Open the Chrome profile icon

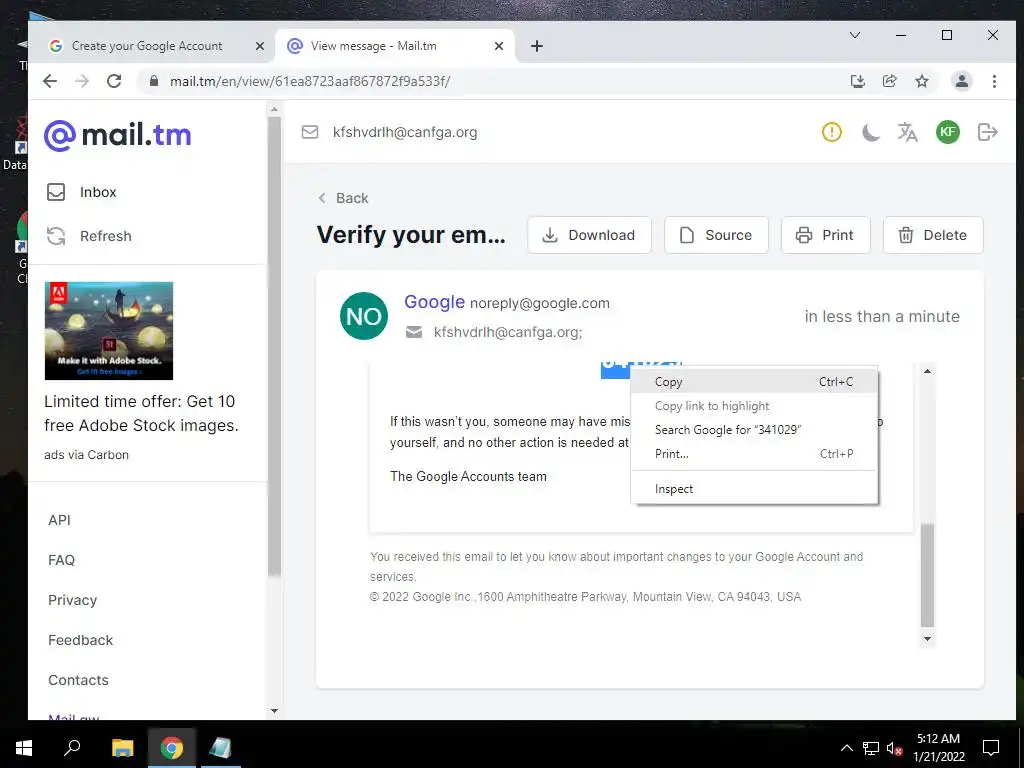[x=961, y=81]
